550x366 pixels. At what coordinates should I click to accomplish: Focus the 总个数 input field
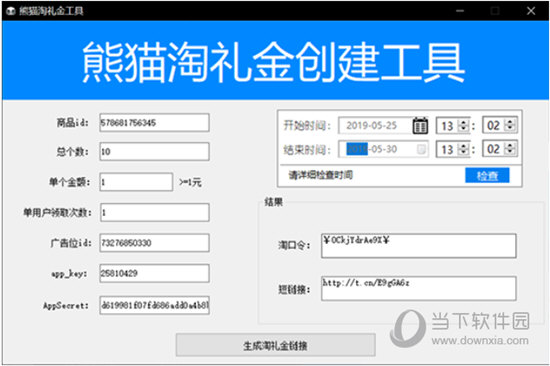[154, 152]
